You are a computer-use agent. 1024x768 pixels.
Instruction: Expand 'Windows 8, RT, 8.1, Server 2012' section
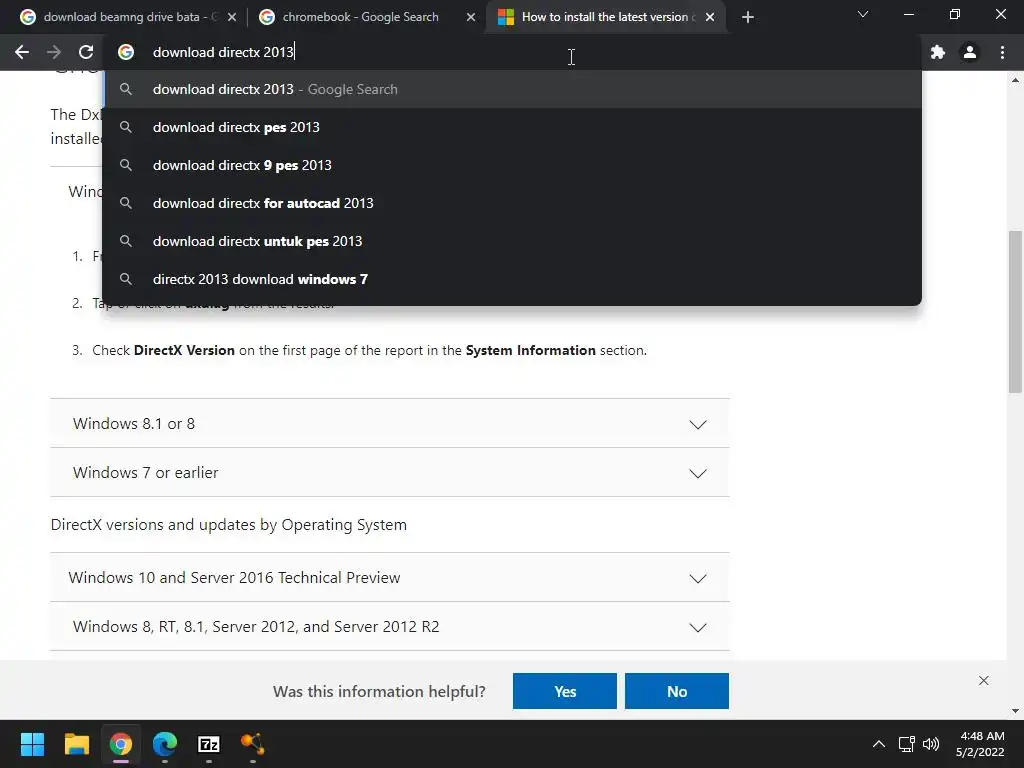[x=389, y=627]
